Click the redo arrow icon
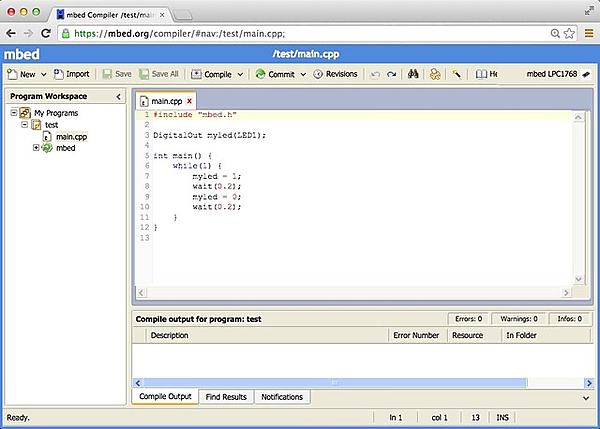Viewport: 600px width, 429px height. click(392, 74)
